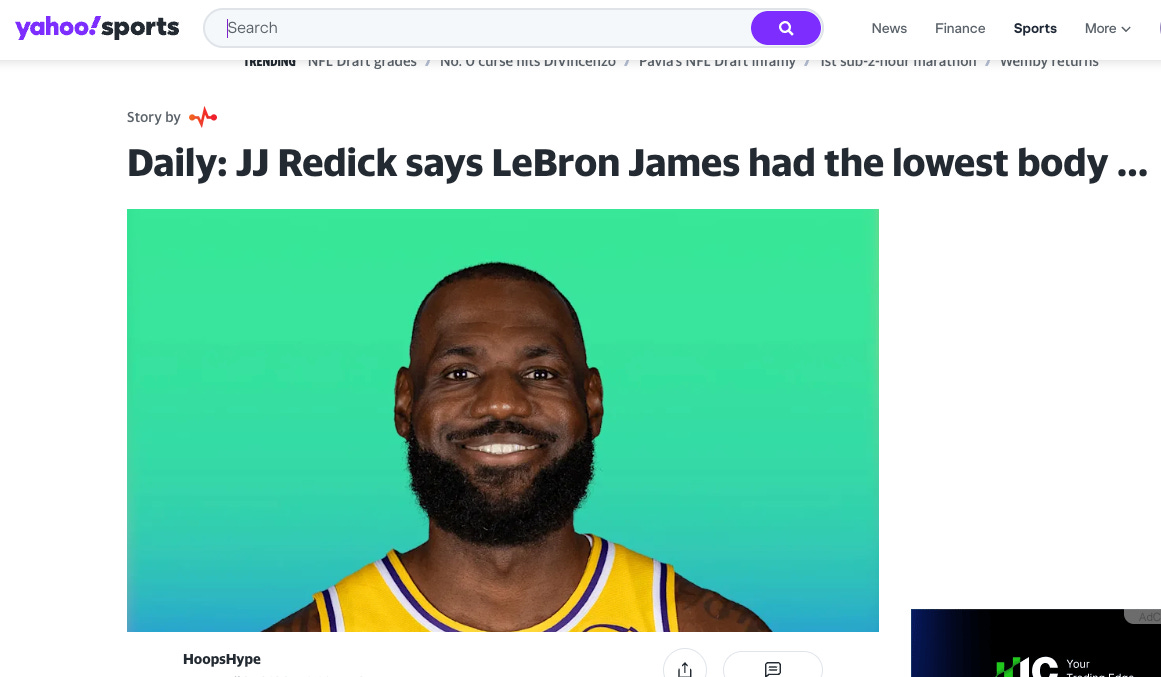1161x677 pixels.
Task: Open the comments speech-bubble icon
Action: 772,669
